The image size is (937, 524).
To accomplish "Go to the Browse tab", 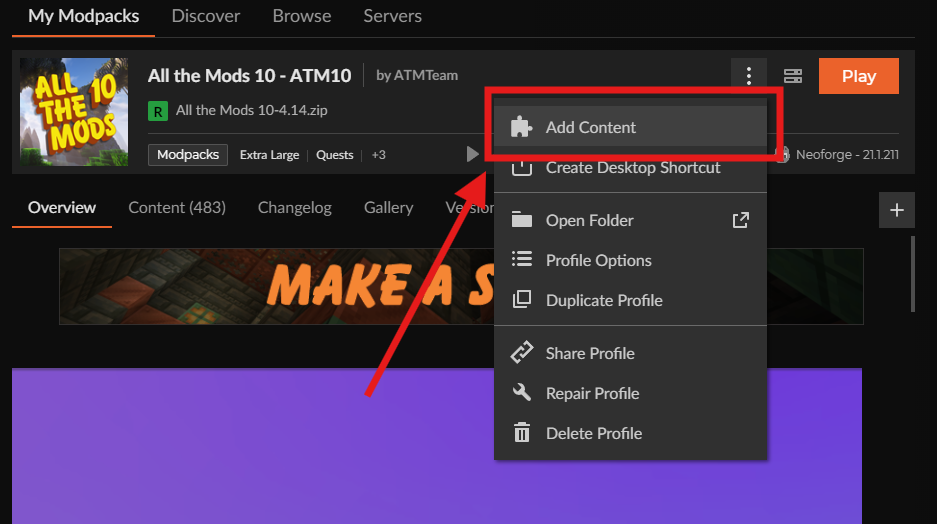I will 302,16.
